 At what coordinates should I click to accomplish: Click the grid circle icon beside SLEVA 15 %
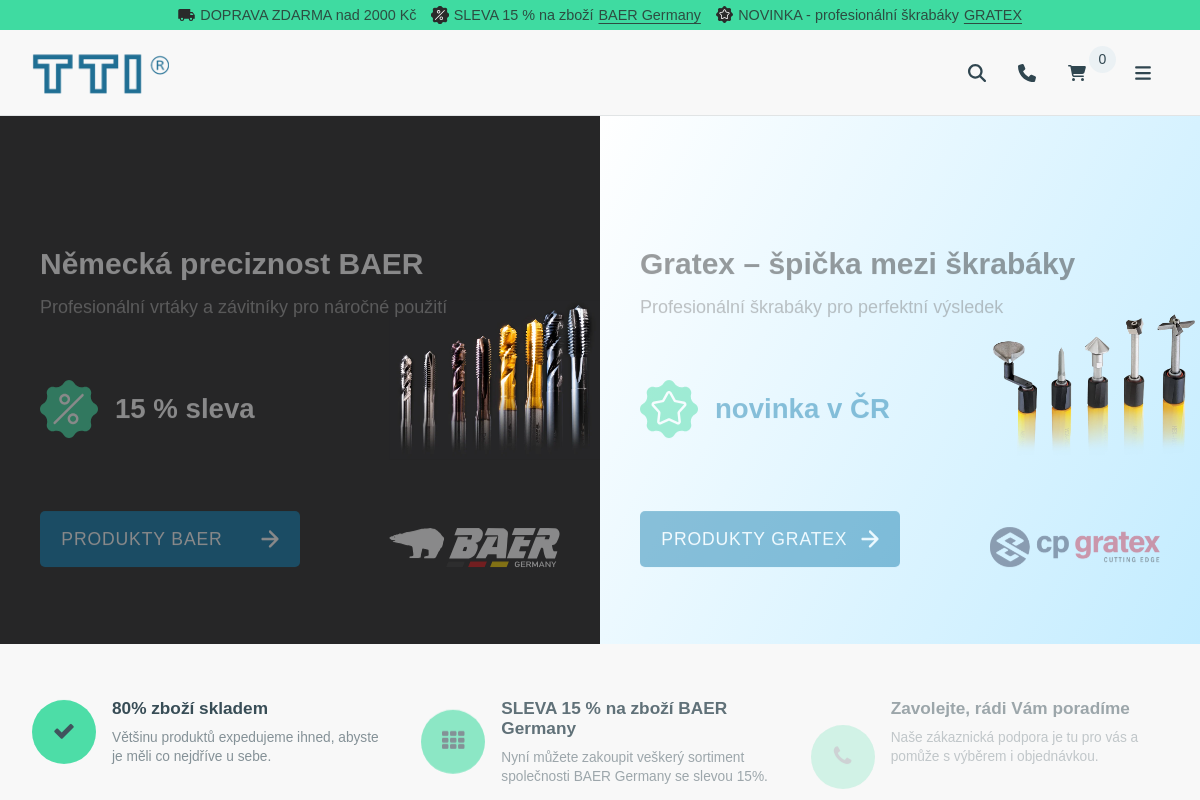(x=453, y=741)
